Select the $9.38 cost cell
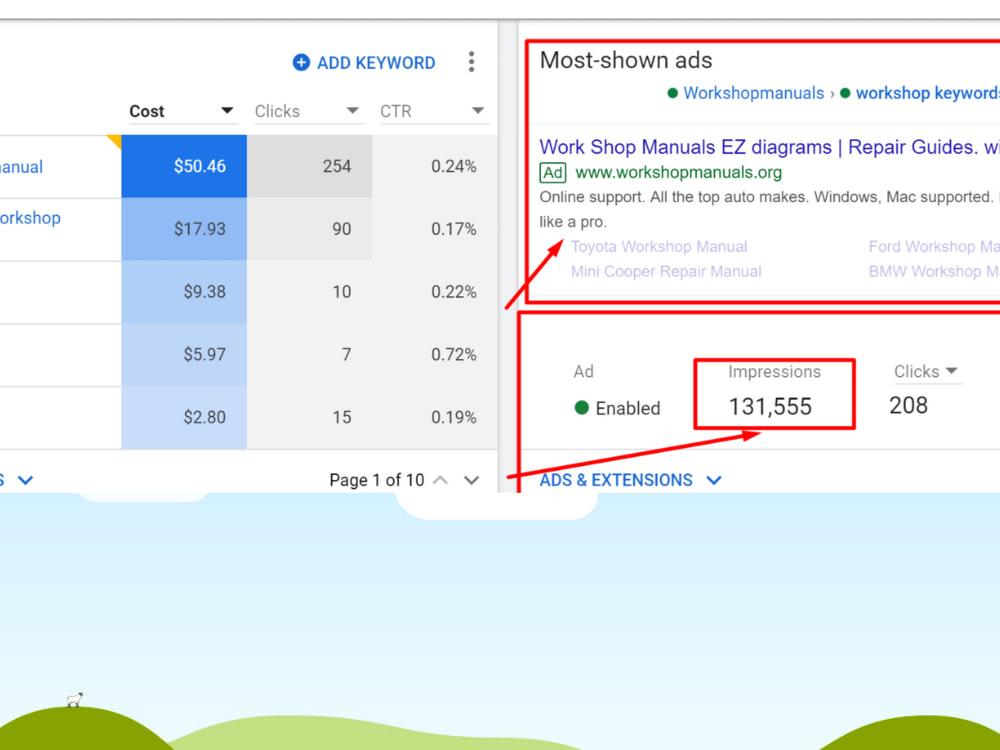Viewport: 1000px width, 750px height. click(184, 291)
